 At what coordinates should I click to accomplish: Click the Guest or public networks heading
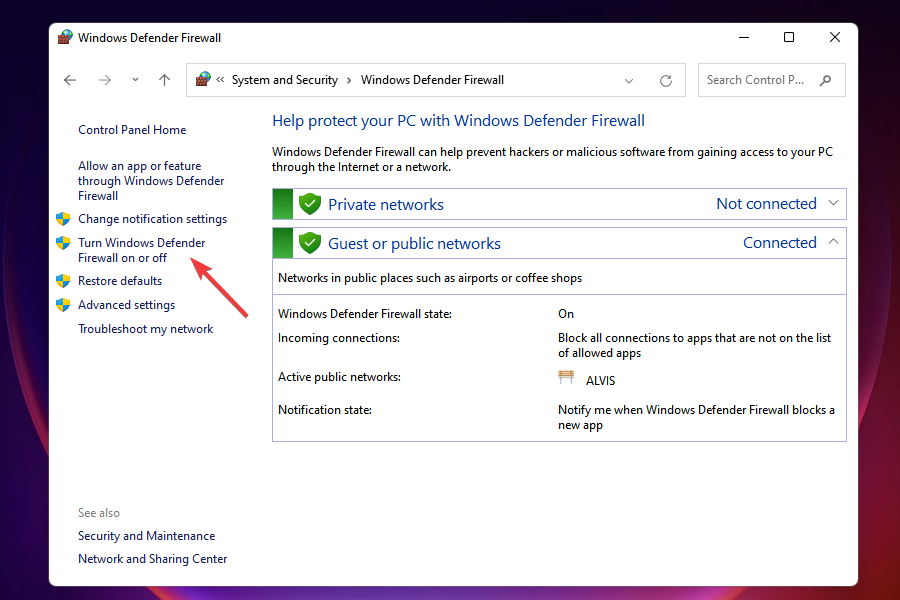tap(414, 243)
